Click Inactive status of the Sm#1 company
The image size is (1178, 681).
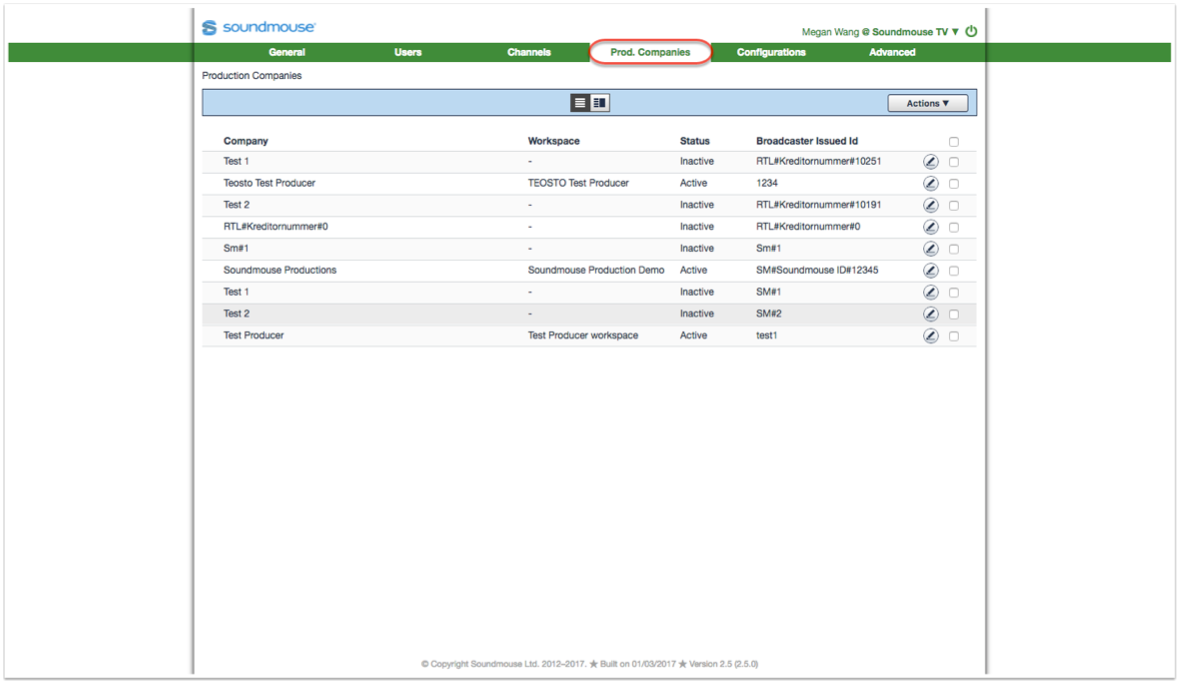[696, 248]
